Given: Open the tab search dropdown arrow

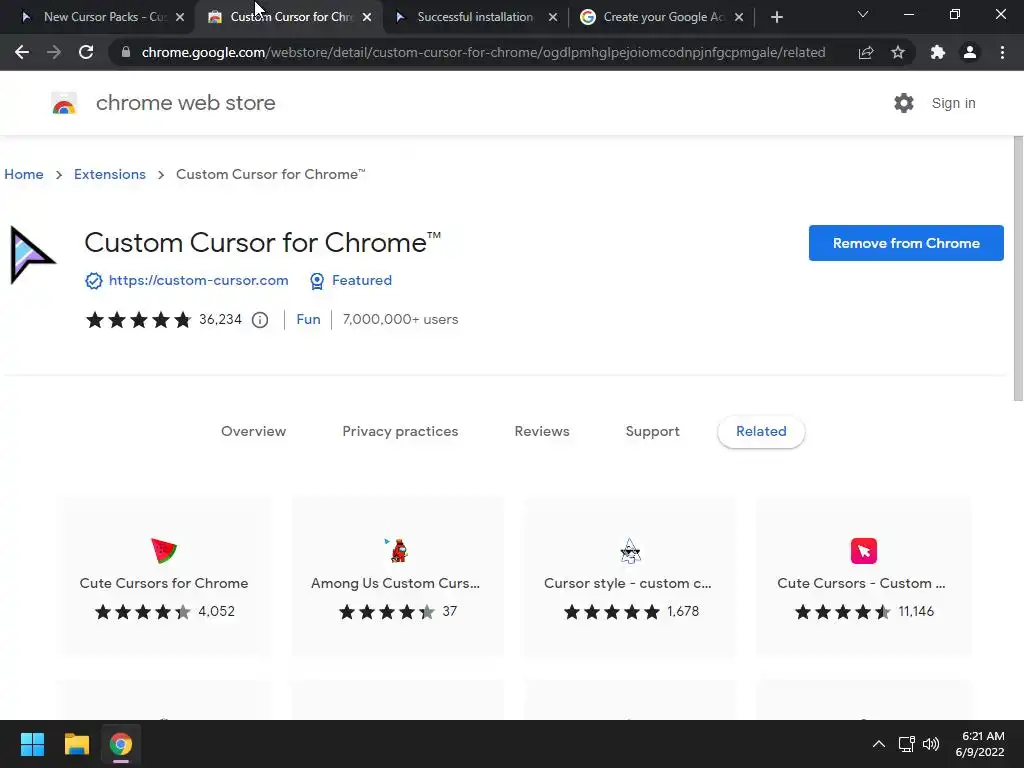Looking at the screenshot, I should tap(863, 15).
